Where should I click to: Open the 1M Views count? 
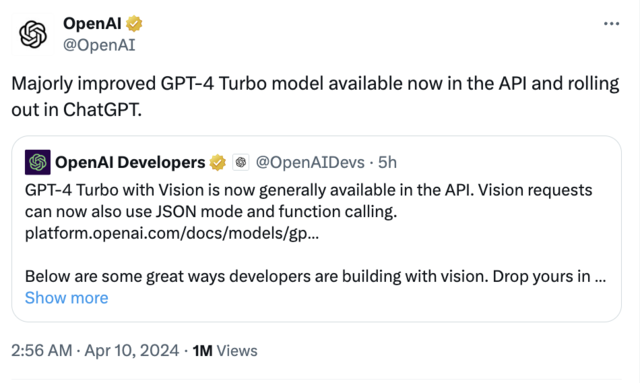(x=225, y=351)
